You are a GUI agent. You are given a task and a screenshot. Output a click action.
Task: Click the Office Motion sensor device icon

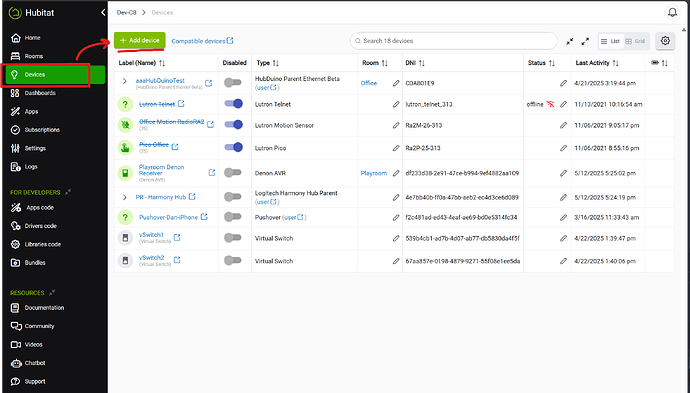click(x=125, y=125)
